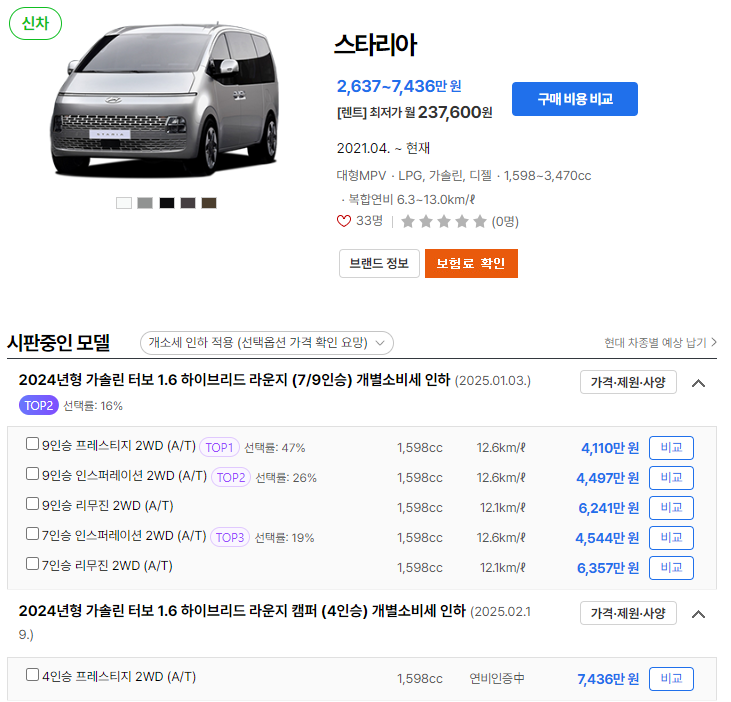Select the white car color swatch
The image size is (731, 702).
click(x=124, y=203)
